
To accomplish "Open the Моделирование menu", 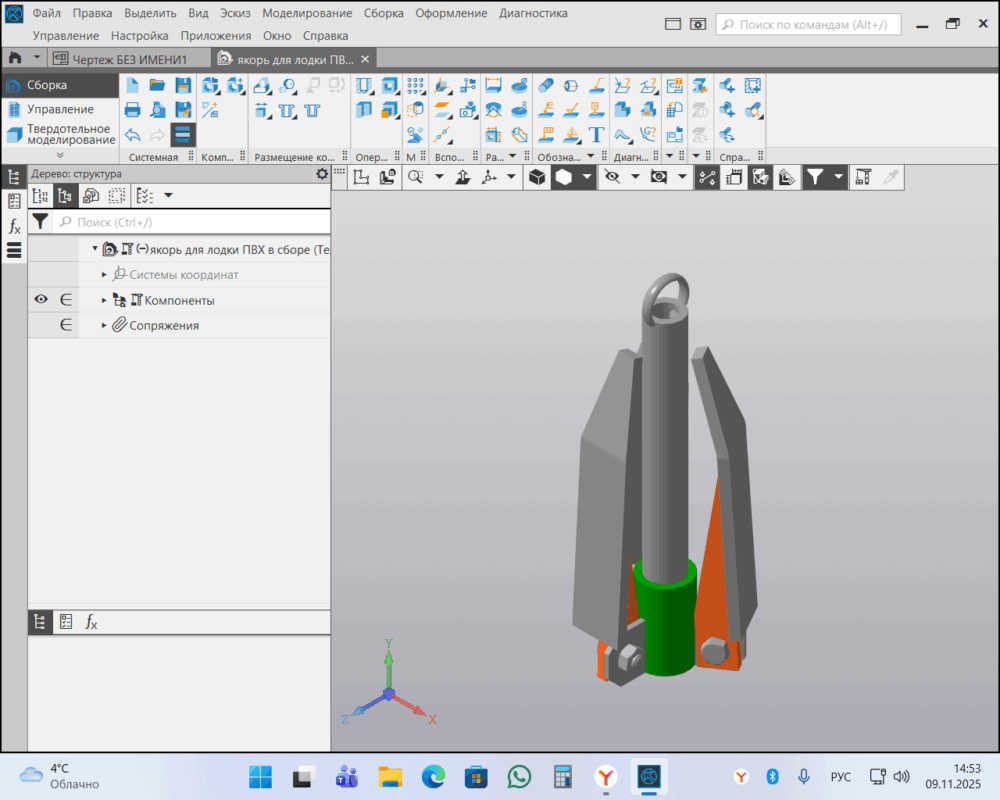I will coord(307,13).
